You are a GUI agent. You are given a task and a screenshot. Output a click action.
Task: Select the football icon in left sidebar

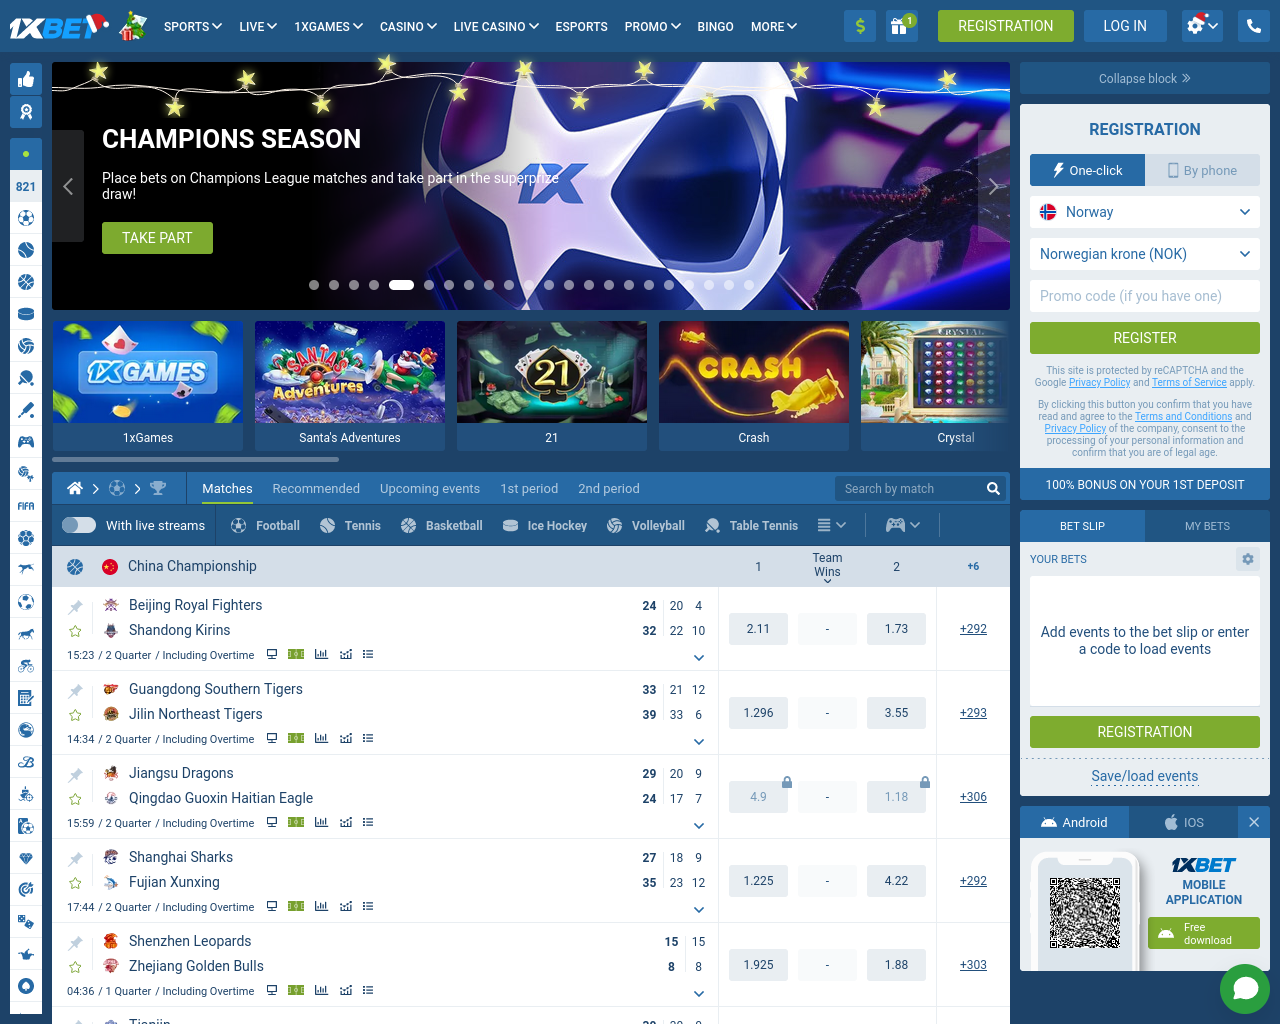coord(26,218)
